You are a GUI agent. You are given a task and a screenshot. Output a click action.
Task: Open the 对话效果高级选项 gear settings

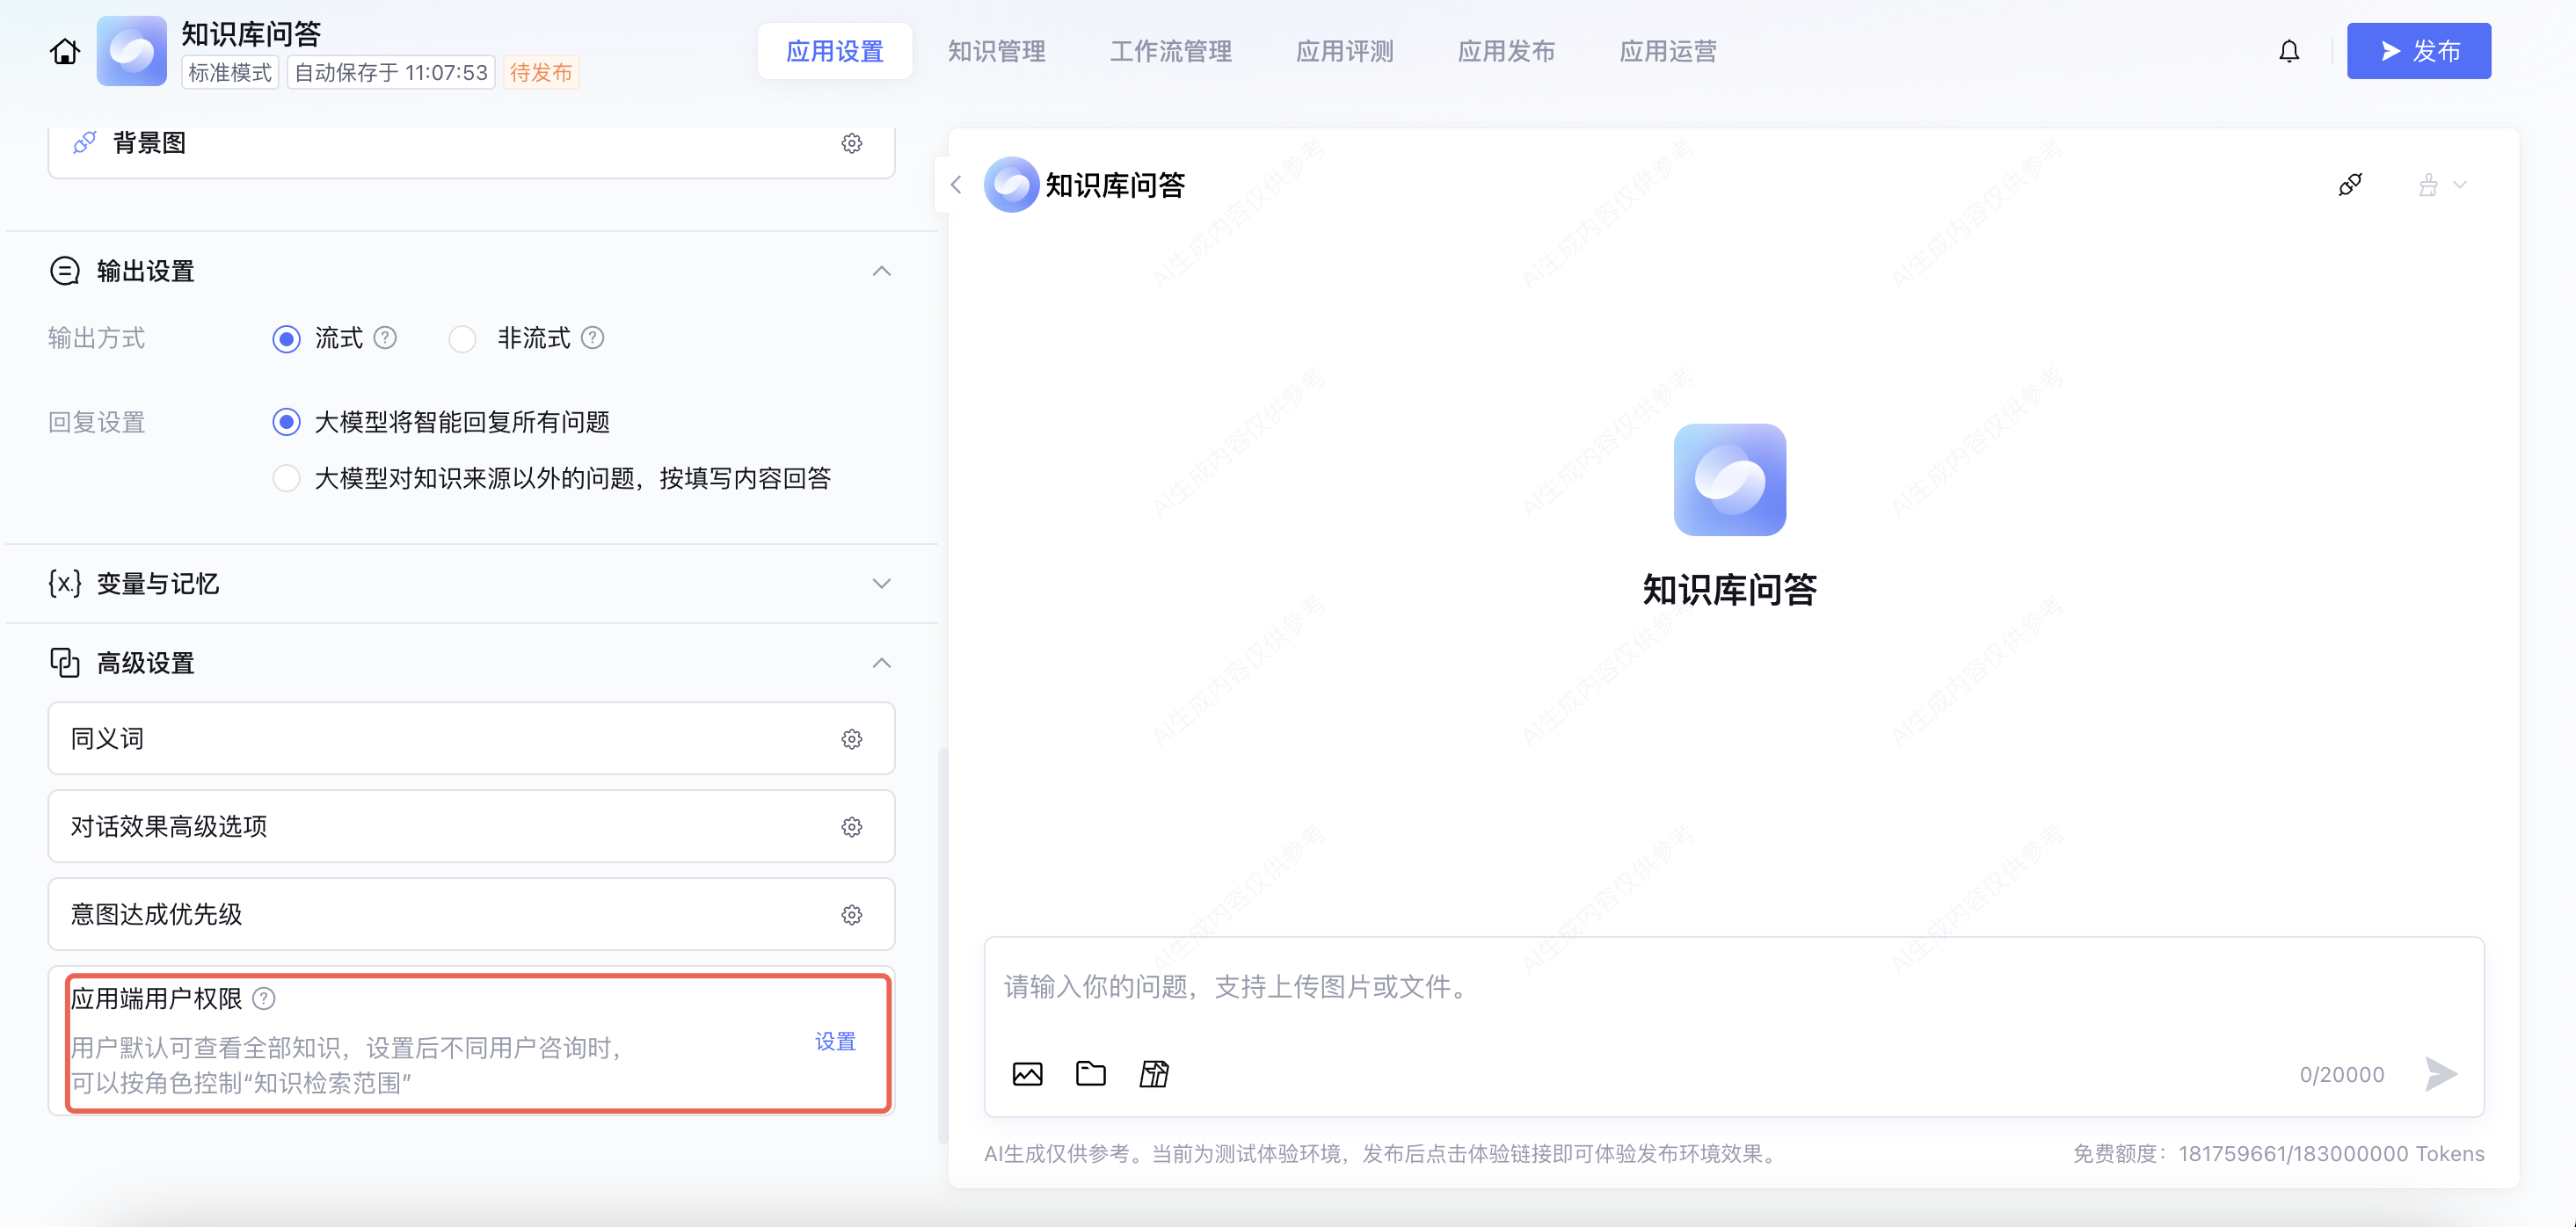[851, 827]
